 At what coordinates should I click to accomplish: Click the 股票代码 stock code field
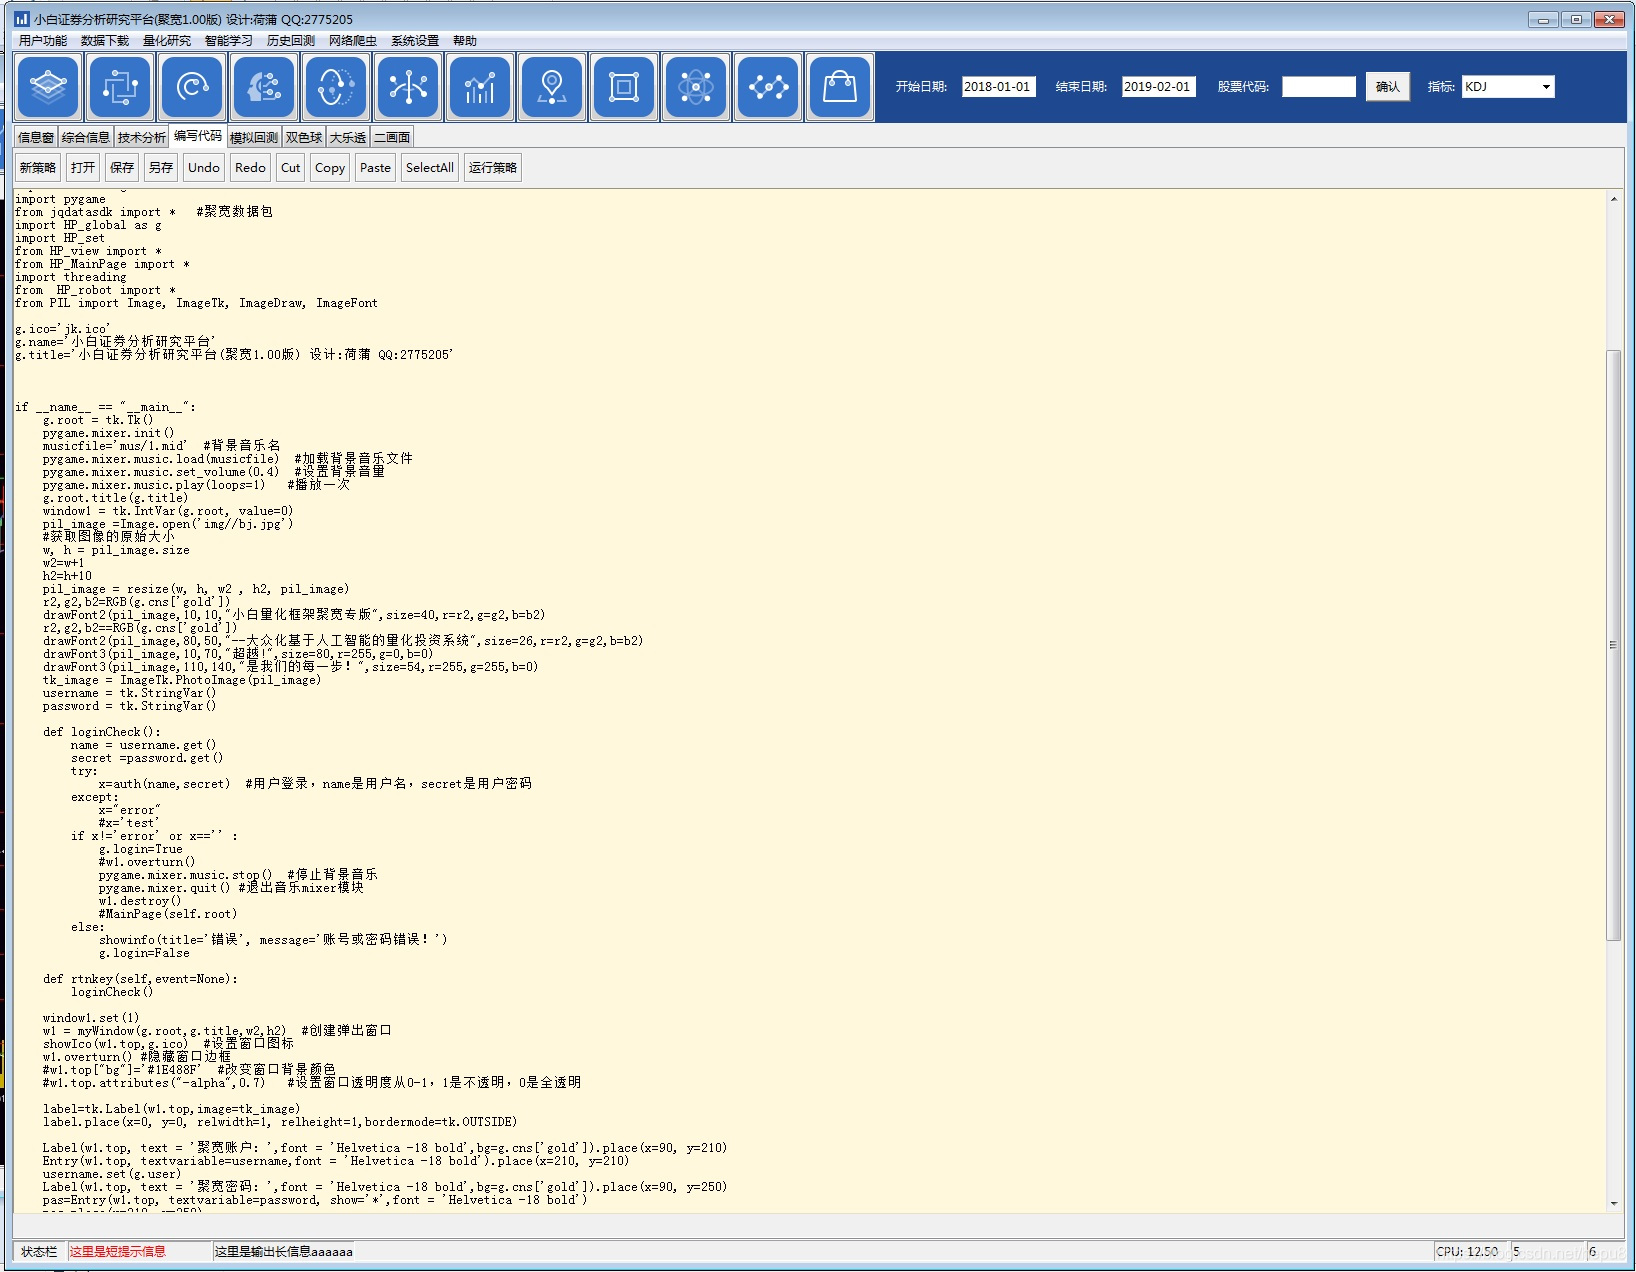pyautogui.click(x=1319, y=87)
